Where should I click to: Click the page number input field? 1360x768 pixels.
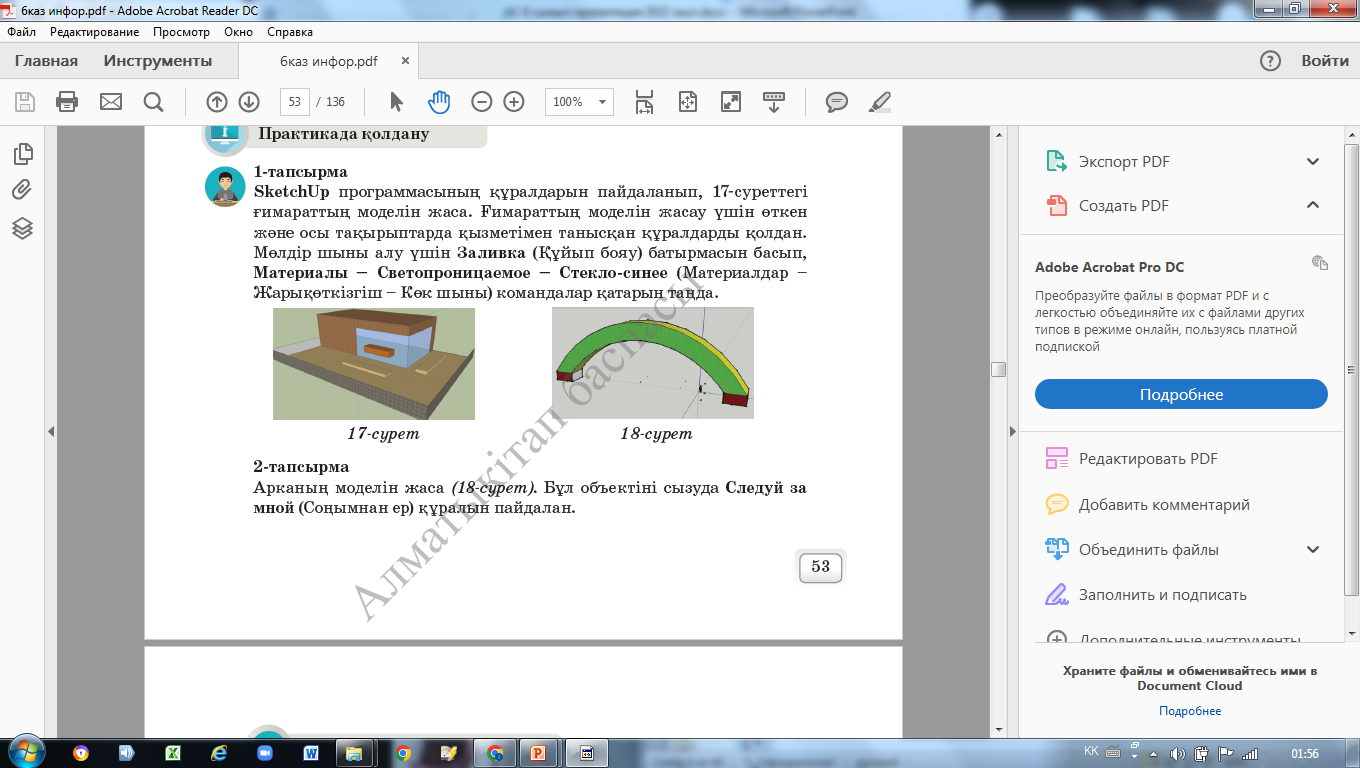294,102
